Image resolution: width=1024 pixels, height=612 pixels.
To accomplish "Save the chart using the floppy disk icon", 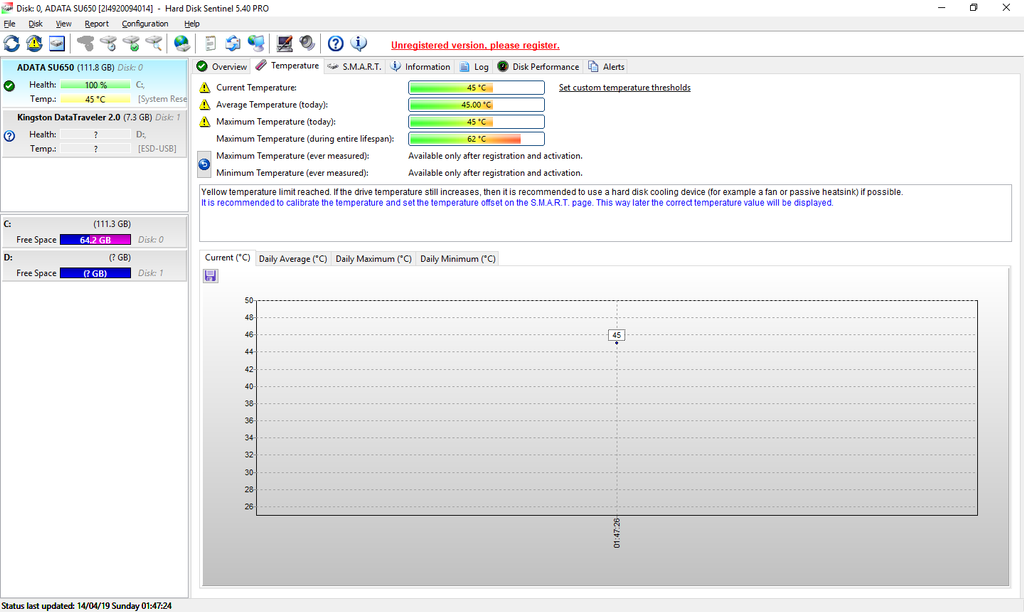I will 210,276.
